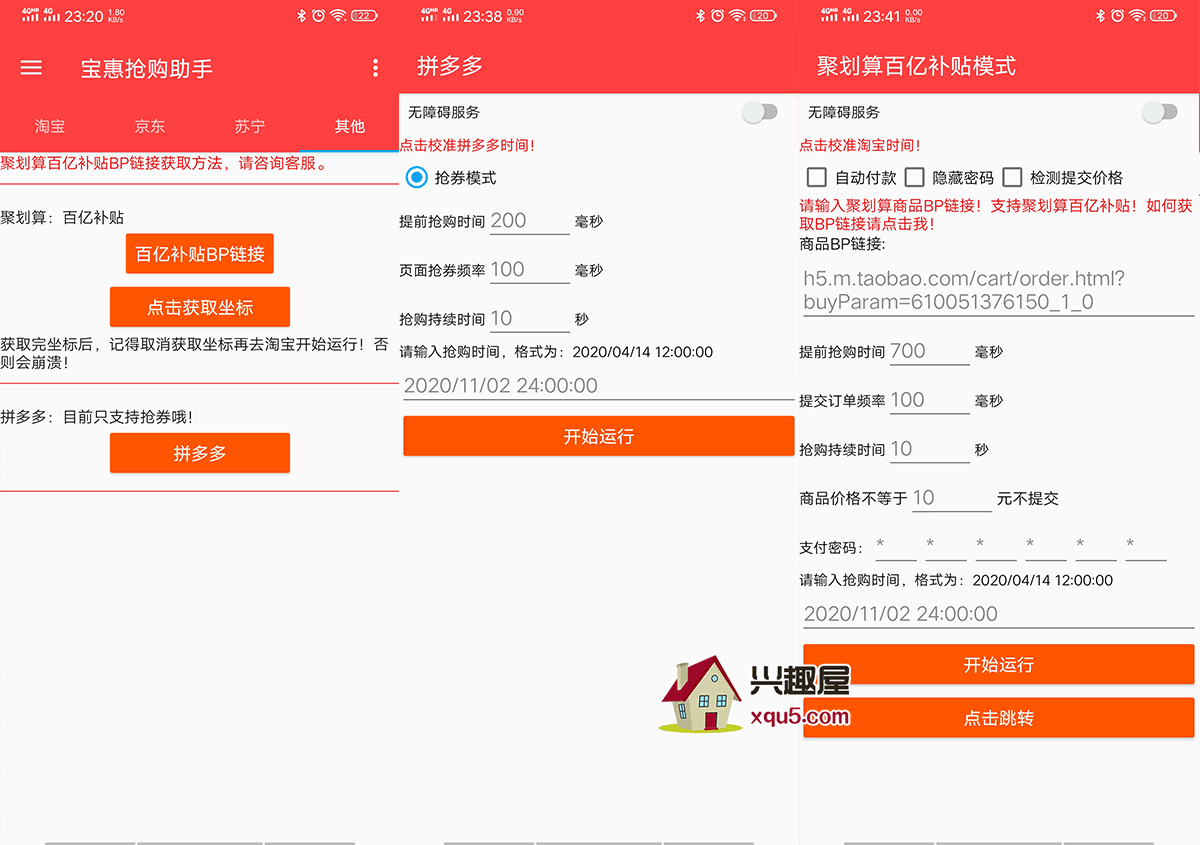Viewport: 1200px width, 845px height.
Task: Tap the 点击跳转 button
Action: click(999, 718)
